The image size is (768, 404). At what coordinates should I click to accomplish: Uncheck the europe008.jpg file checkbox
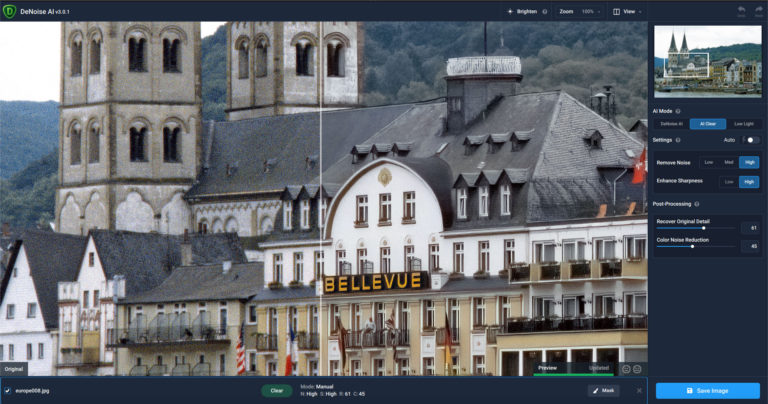9,390
